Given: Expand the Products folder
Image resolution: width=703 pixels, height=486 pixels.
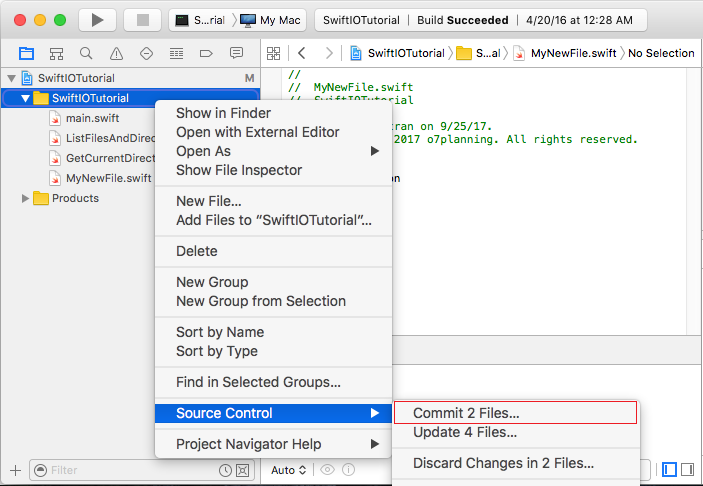Looking at the screenshot, I should (x=25, y=198).
